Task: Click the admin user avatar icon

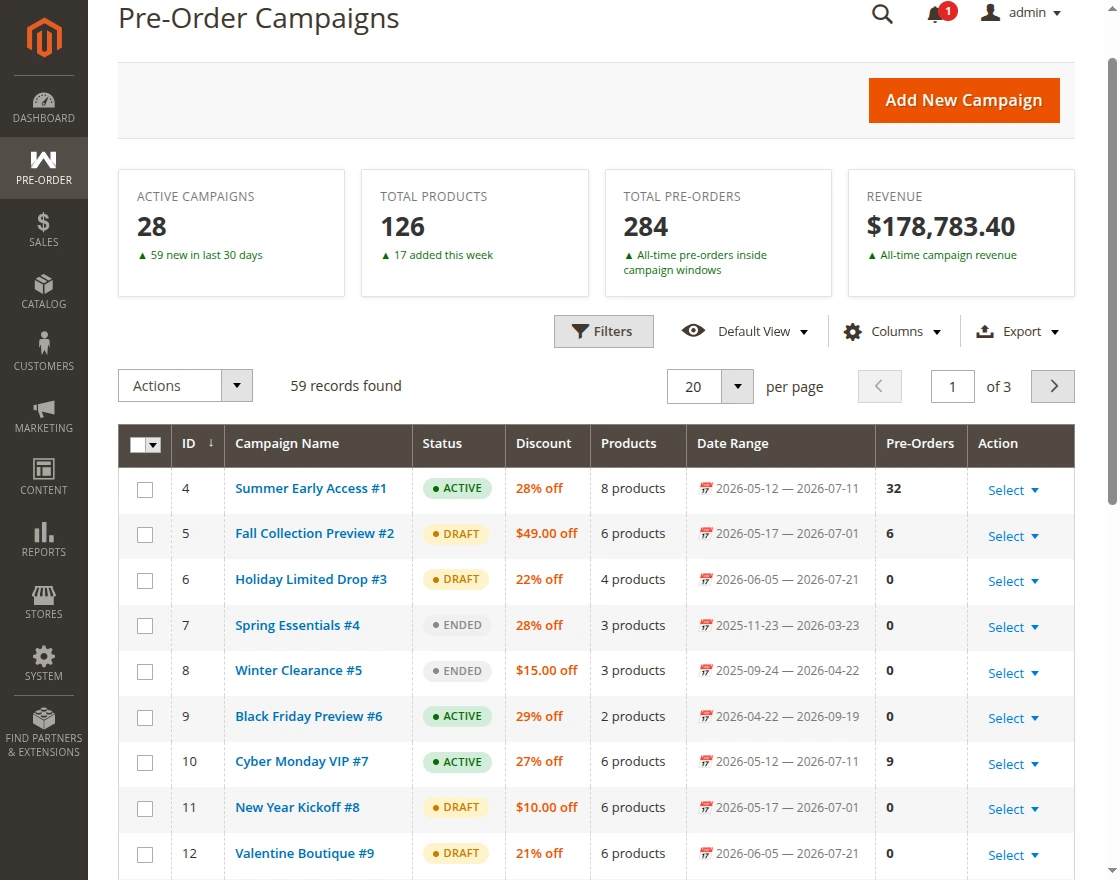Action: pyautogui.click(x=990, y=13)
